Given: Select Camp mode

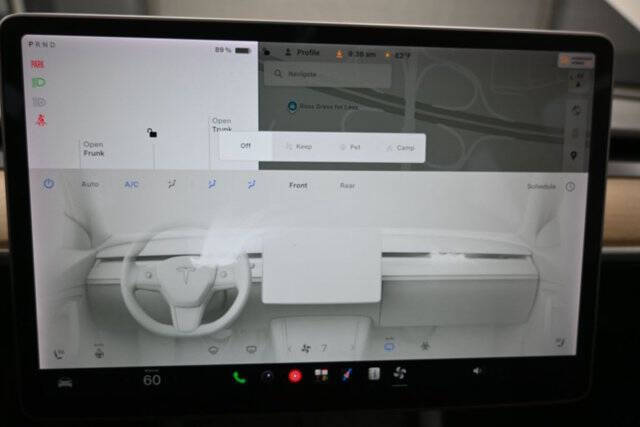Looking at the screenshot, I should (400, 148).
